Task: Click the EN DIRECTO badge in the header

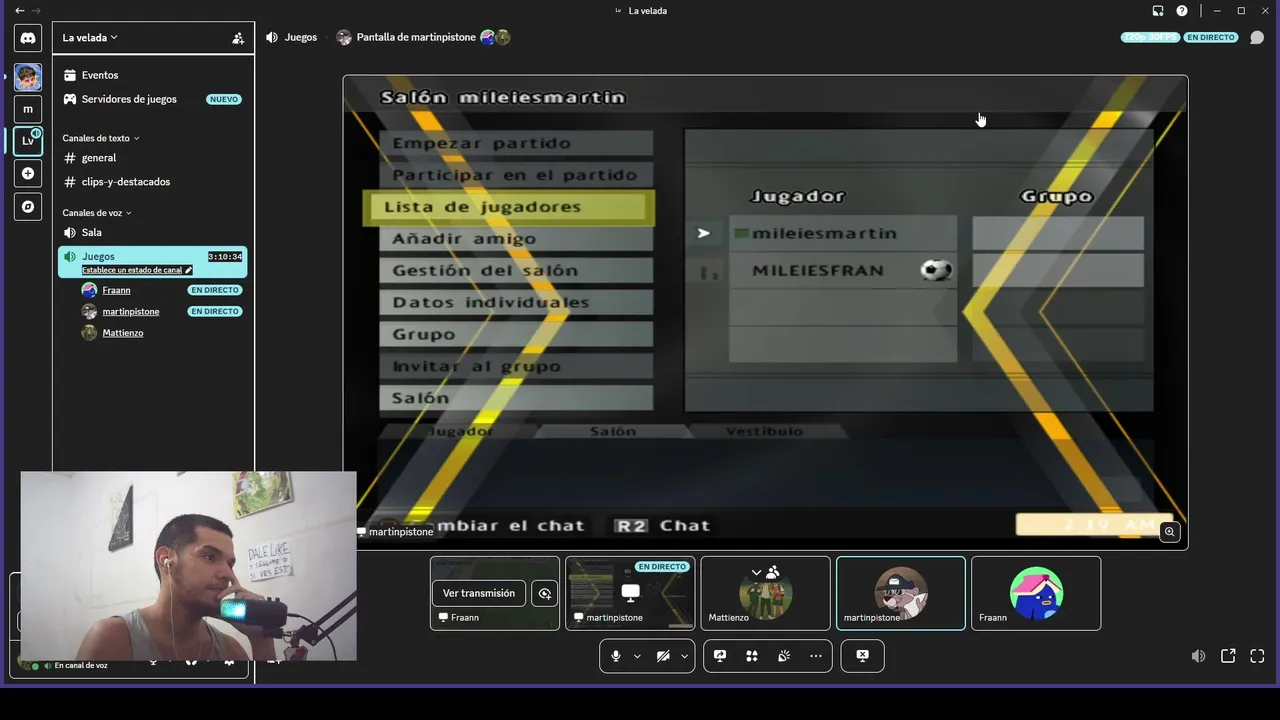Action: (1211, 37)
